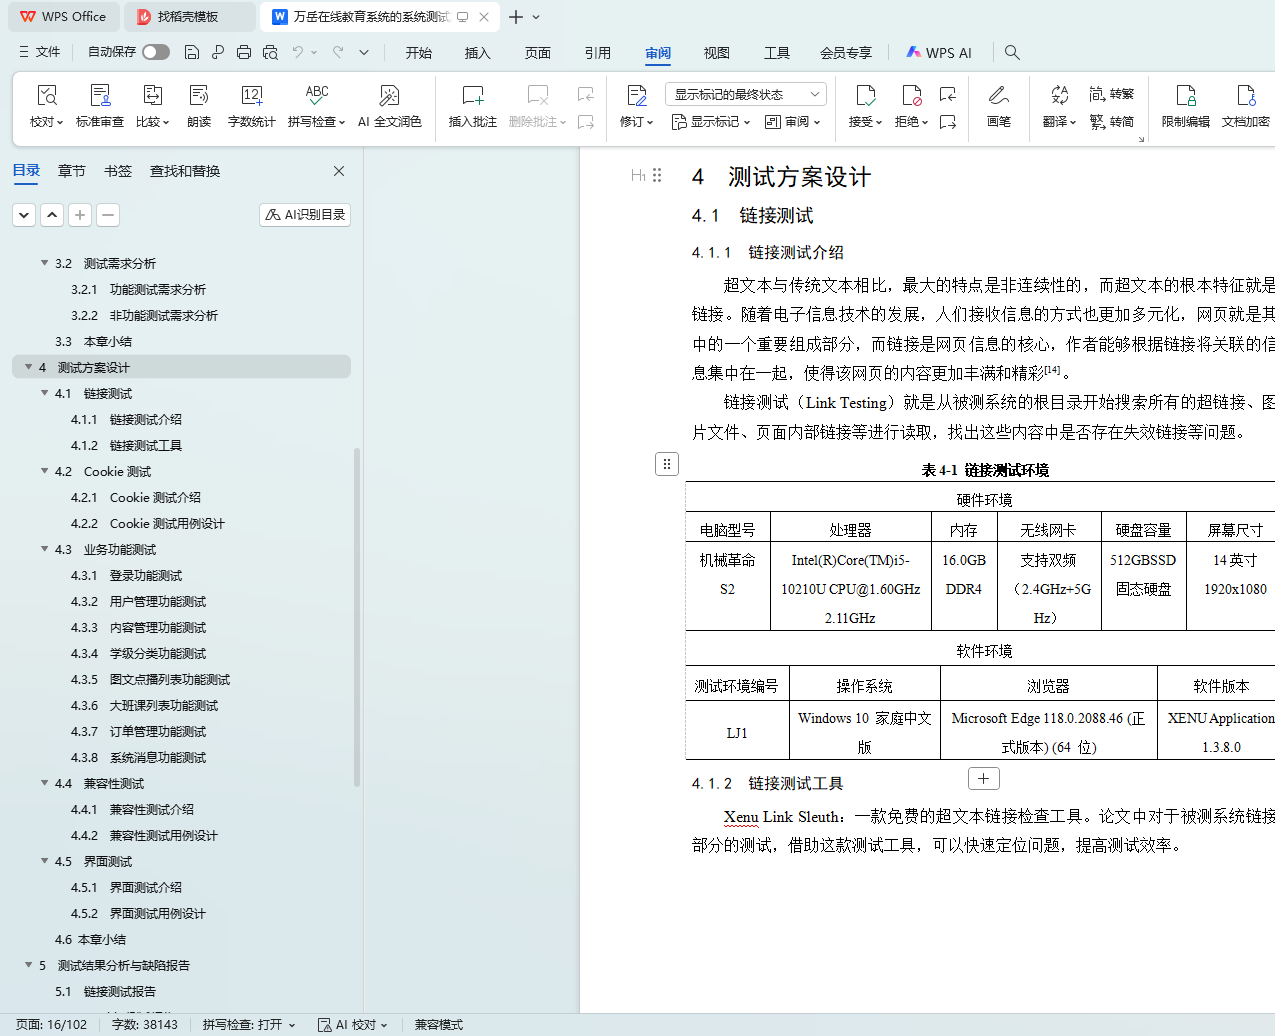Click the AI识别目录 button
1275x1036 pixels.
pyautogui.click(x=305, y=214)
